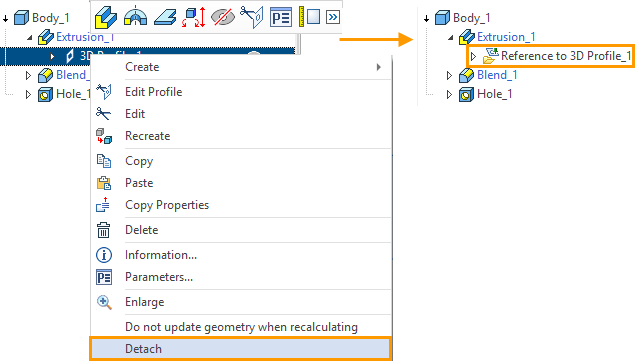Click the down arrow beside left Body_1

coord(6,19)
